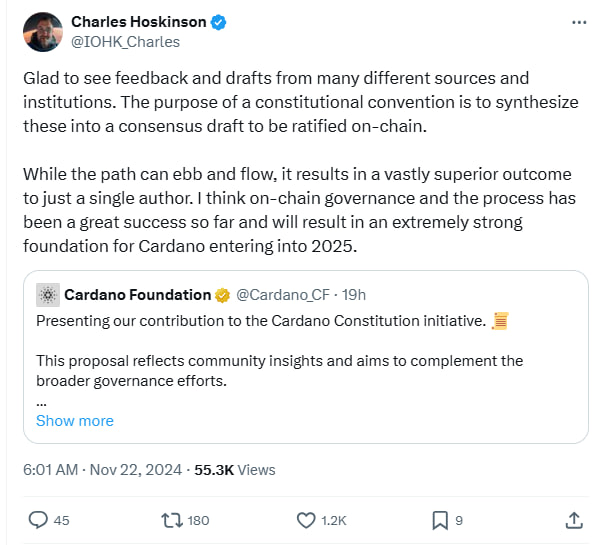Image resolution: width=600 pixels, height=545 pixels.
Task: Click the 6:01 AM Nov 22, 2024 timestamp
Action: [103, 470]
